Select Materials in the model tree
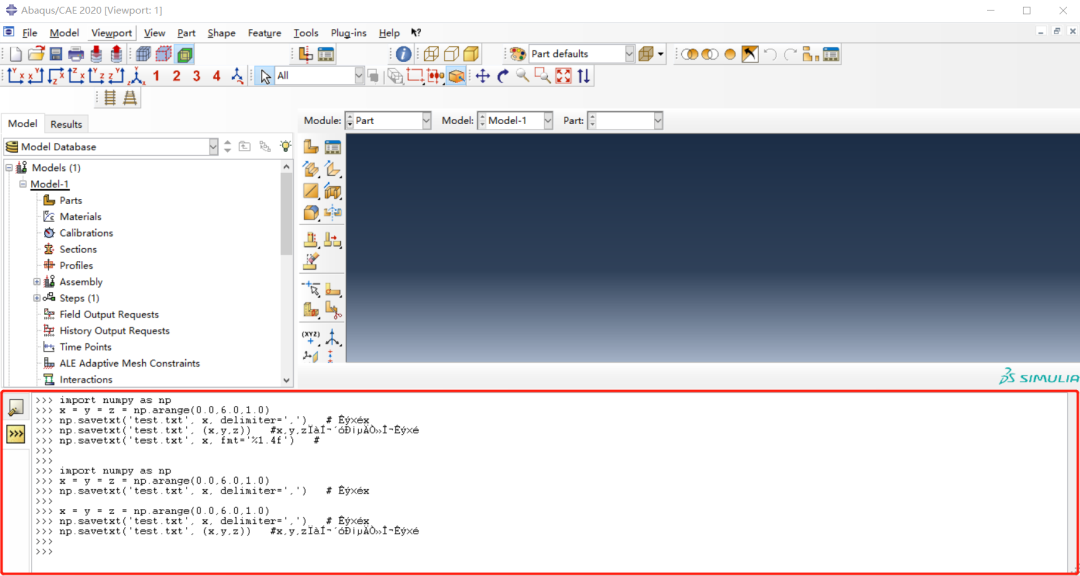 pos(81,216)
